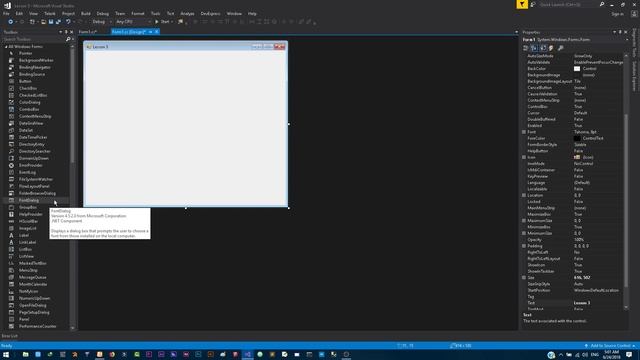Pin the Toolbox panel auto-hide icon
Viewport: 640px width, 360px height.
(66, 32)
